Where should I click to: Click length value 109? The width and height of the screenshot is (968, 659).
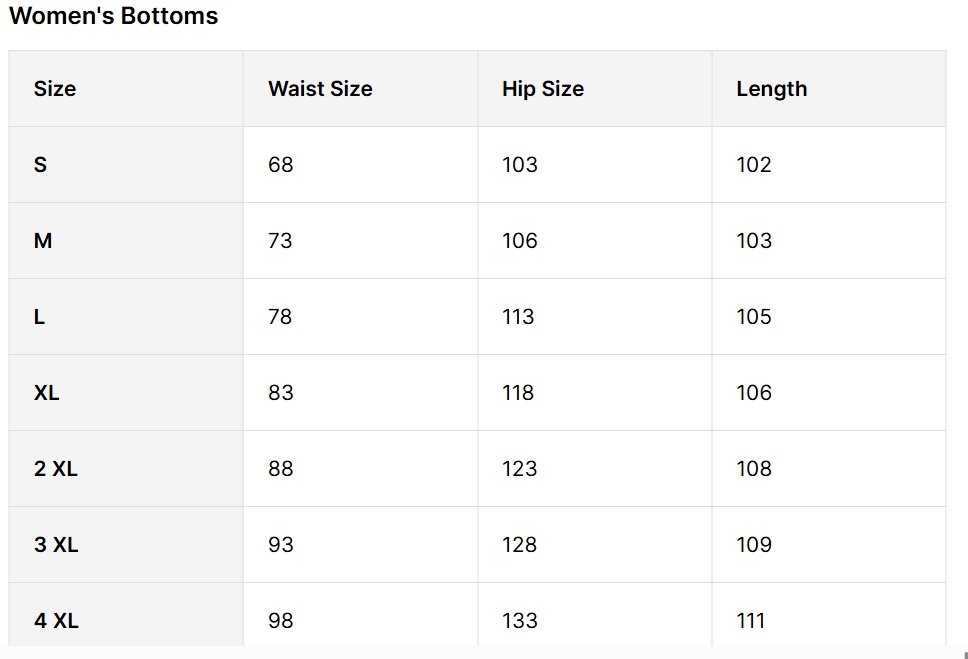[x=754, y=545]
